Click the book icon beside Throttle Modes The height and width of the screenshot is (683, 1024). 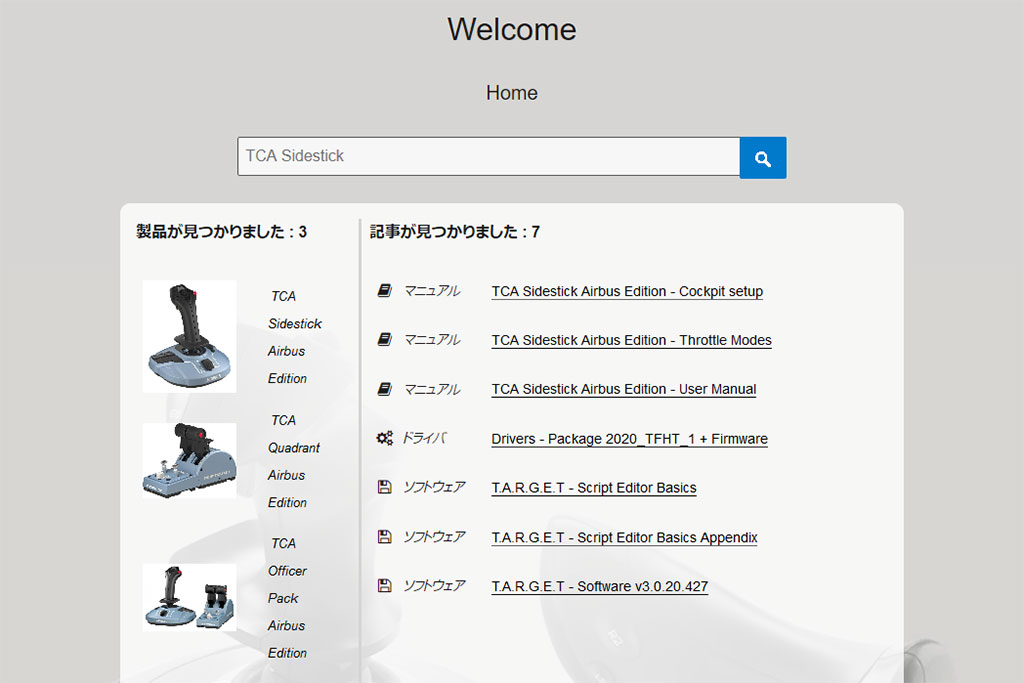click(x=385, y=340)
